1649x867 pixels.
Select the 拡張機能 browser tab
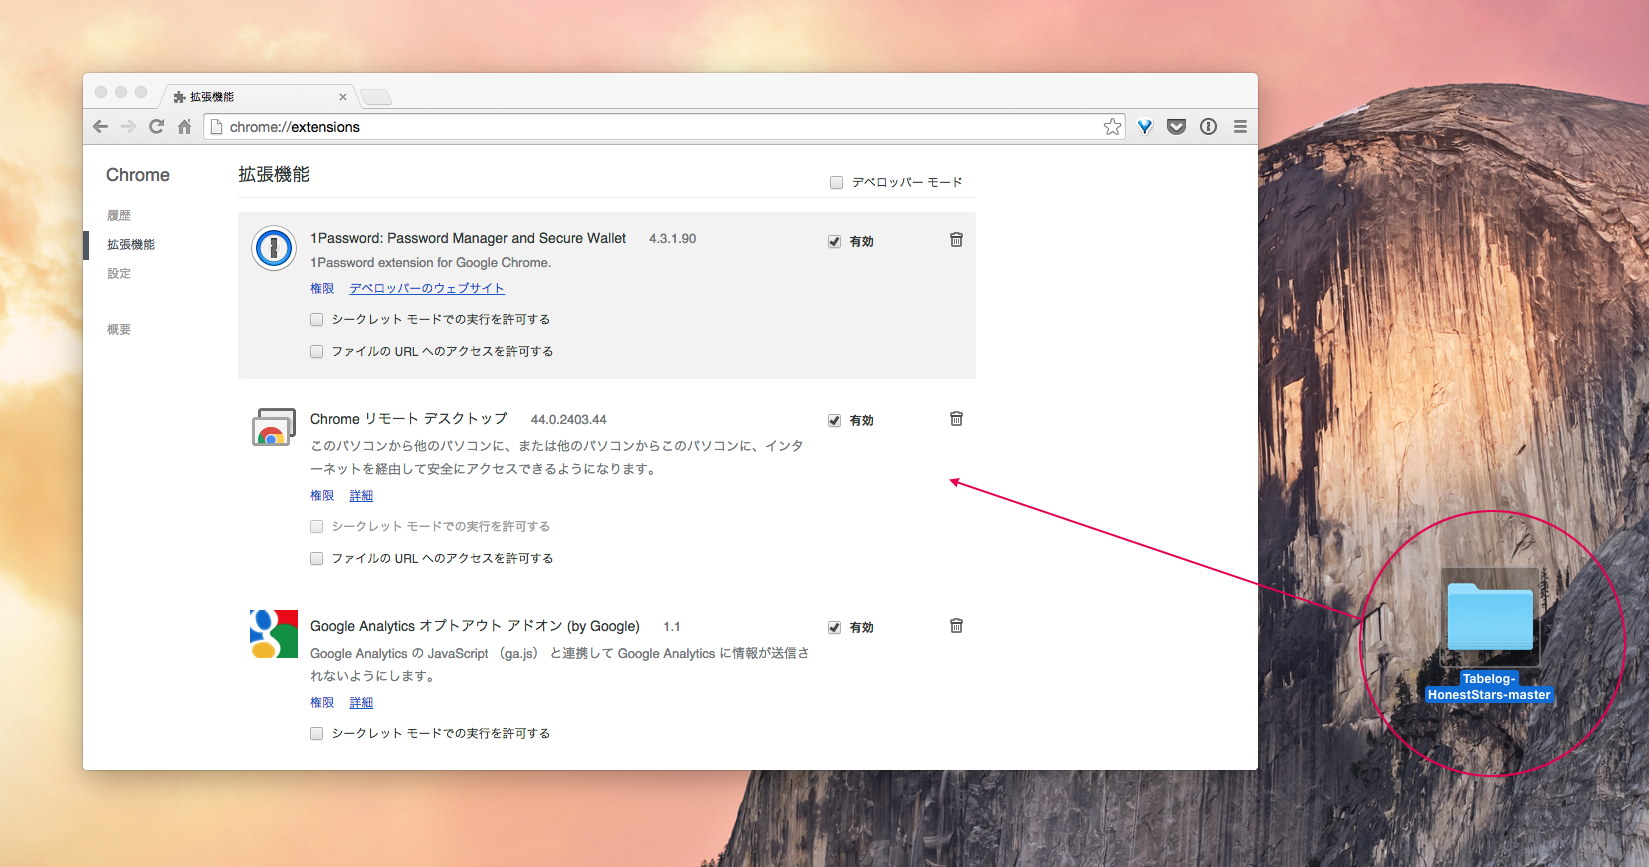[258, 97]
